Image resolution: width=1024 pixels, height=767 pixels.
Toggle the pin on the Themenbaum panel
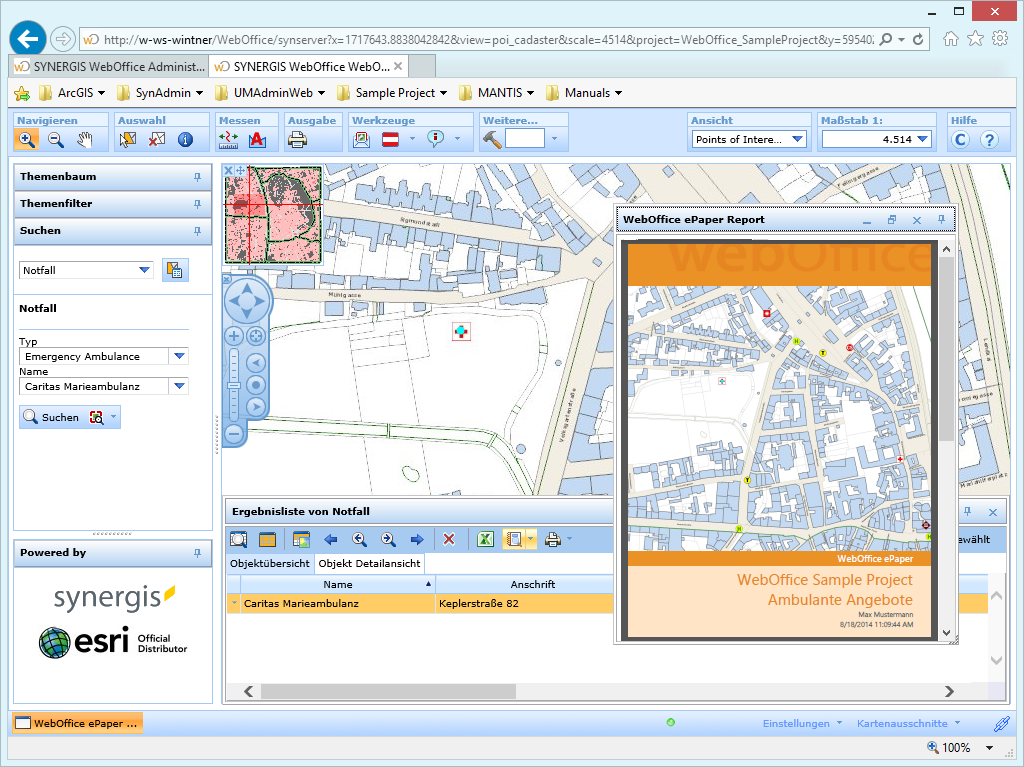[198, 177]
